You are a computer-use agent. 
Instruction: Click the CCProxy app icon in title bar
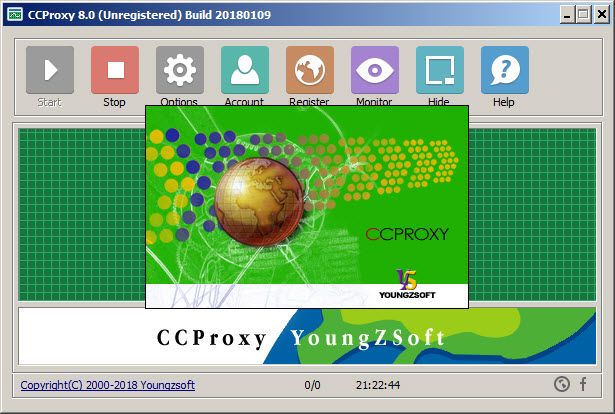[x=15, y=15]
